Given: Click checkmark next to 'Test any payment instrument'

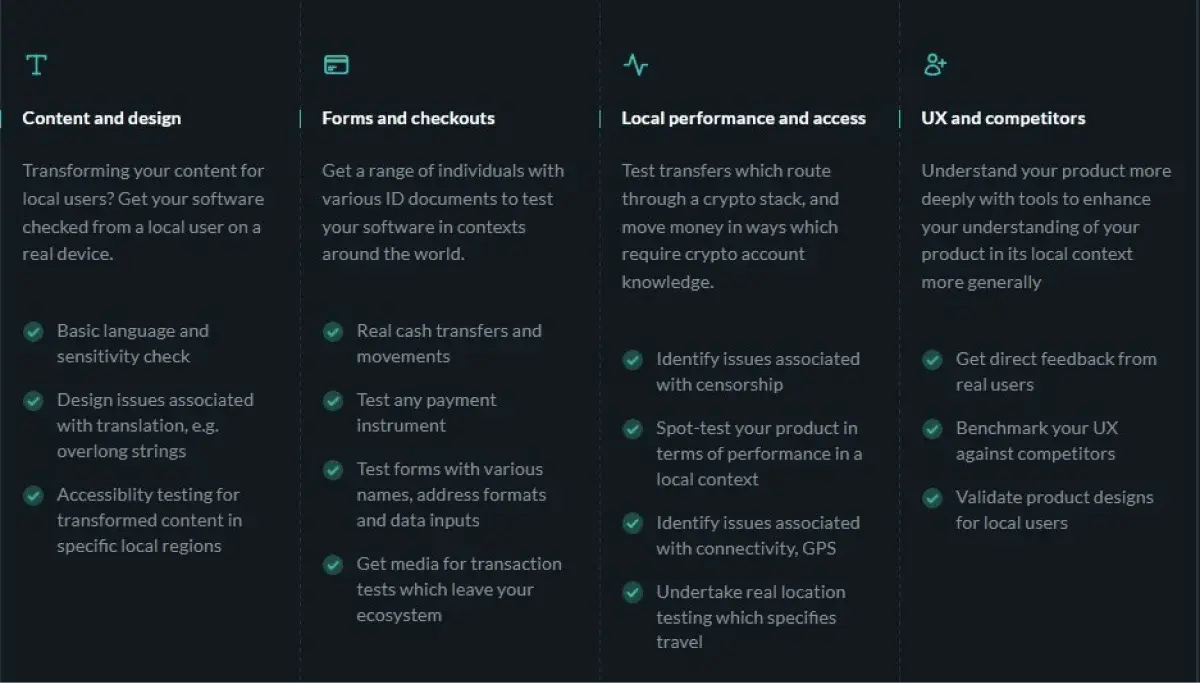Looking at the screenshot, I should pyautogui.click(x=333, y=400).
